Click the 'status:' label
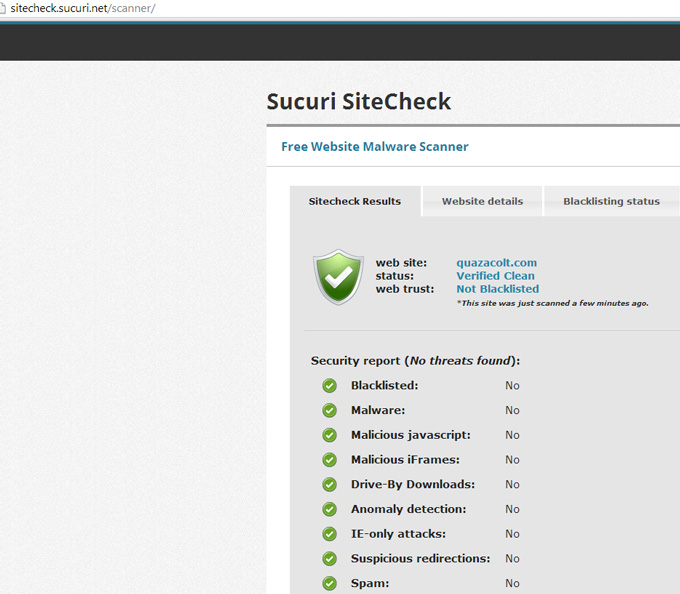680x594 pixels. click(395, 276)
